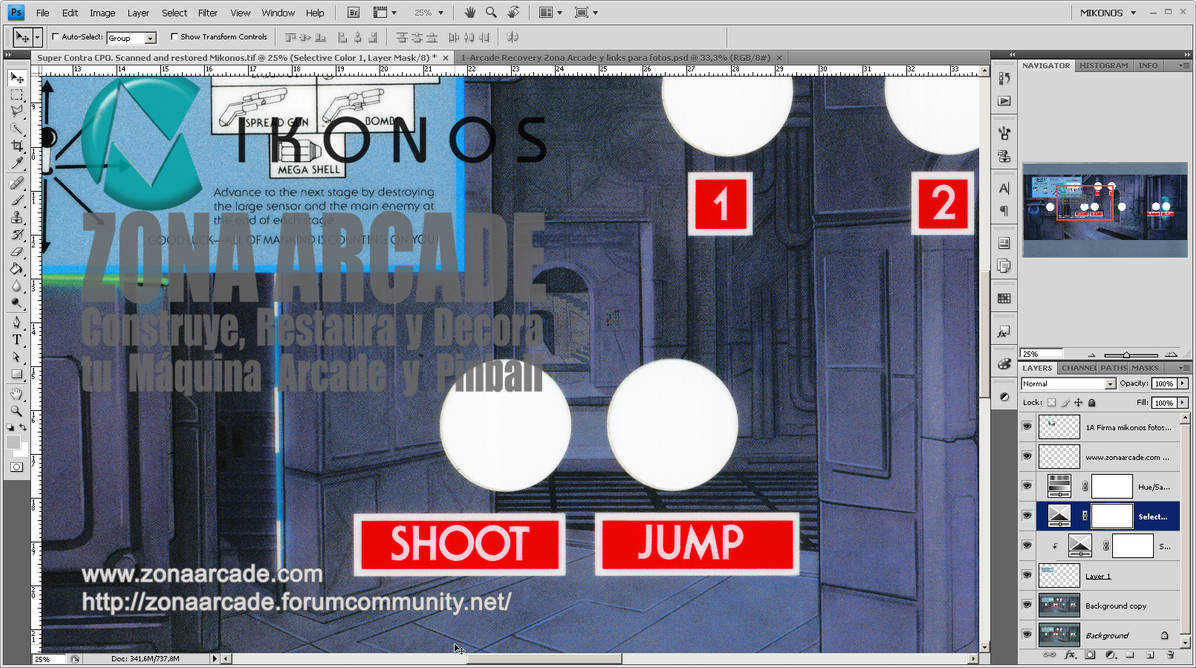Click the foreground color swatch
The width and height of the screenshot is (1196, 668).
pyautogui.click(x=13, y=442)
